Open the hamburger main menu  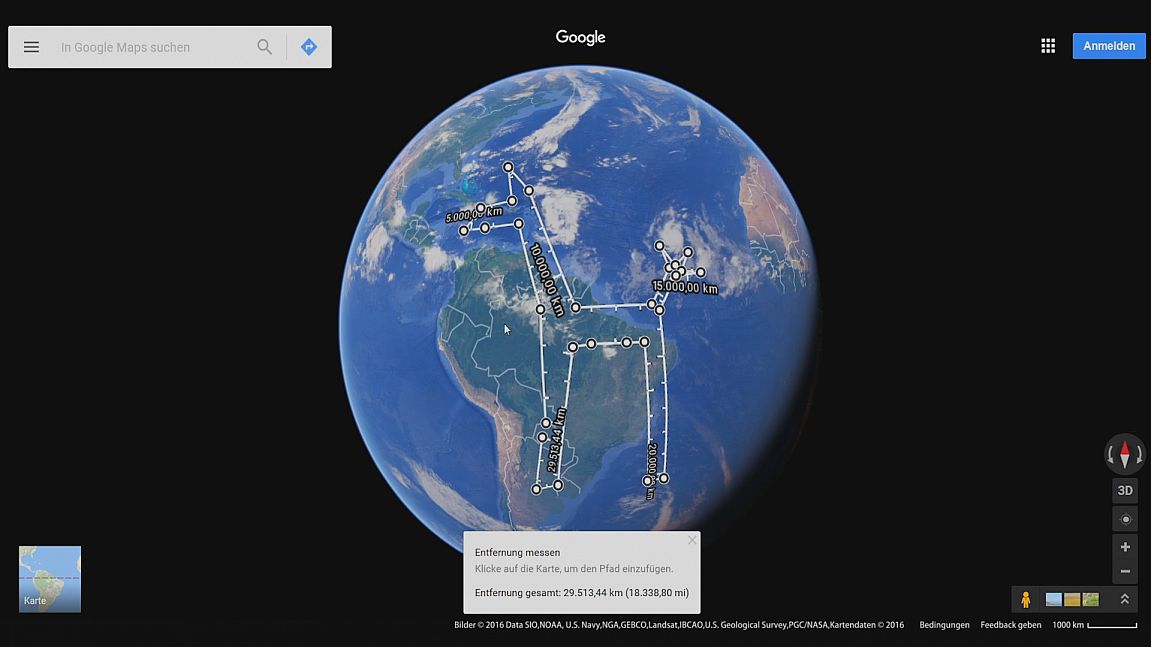31,47
